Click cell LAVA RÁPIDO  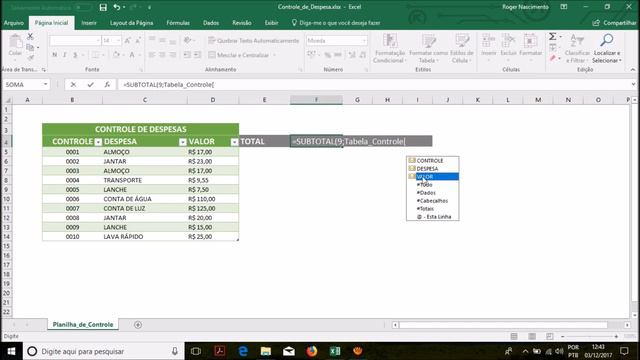point(144,237)
